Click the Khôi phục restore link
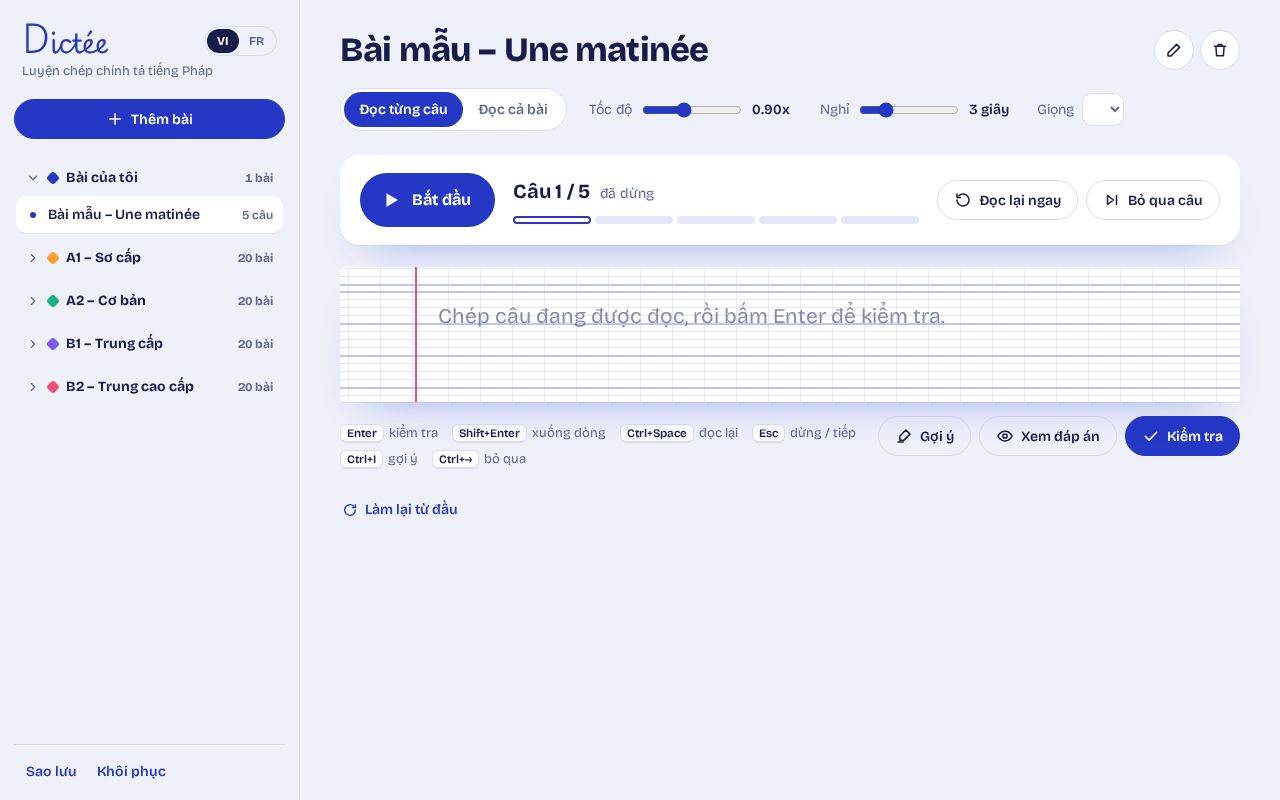Screen dimensions: 1280x800 click(131, 772)
